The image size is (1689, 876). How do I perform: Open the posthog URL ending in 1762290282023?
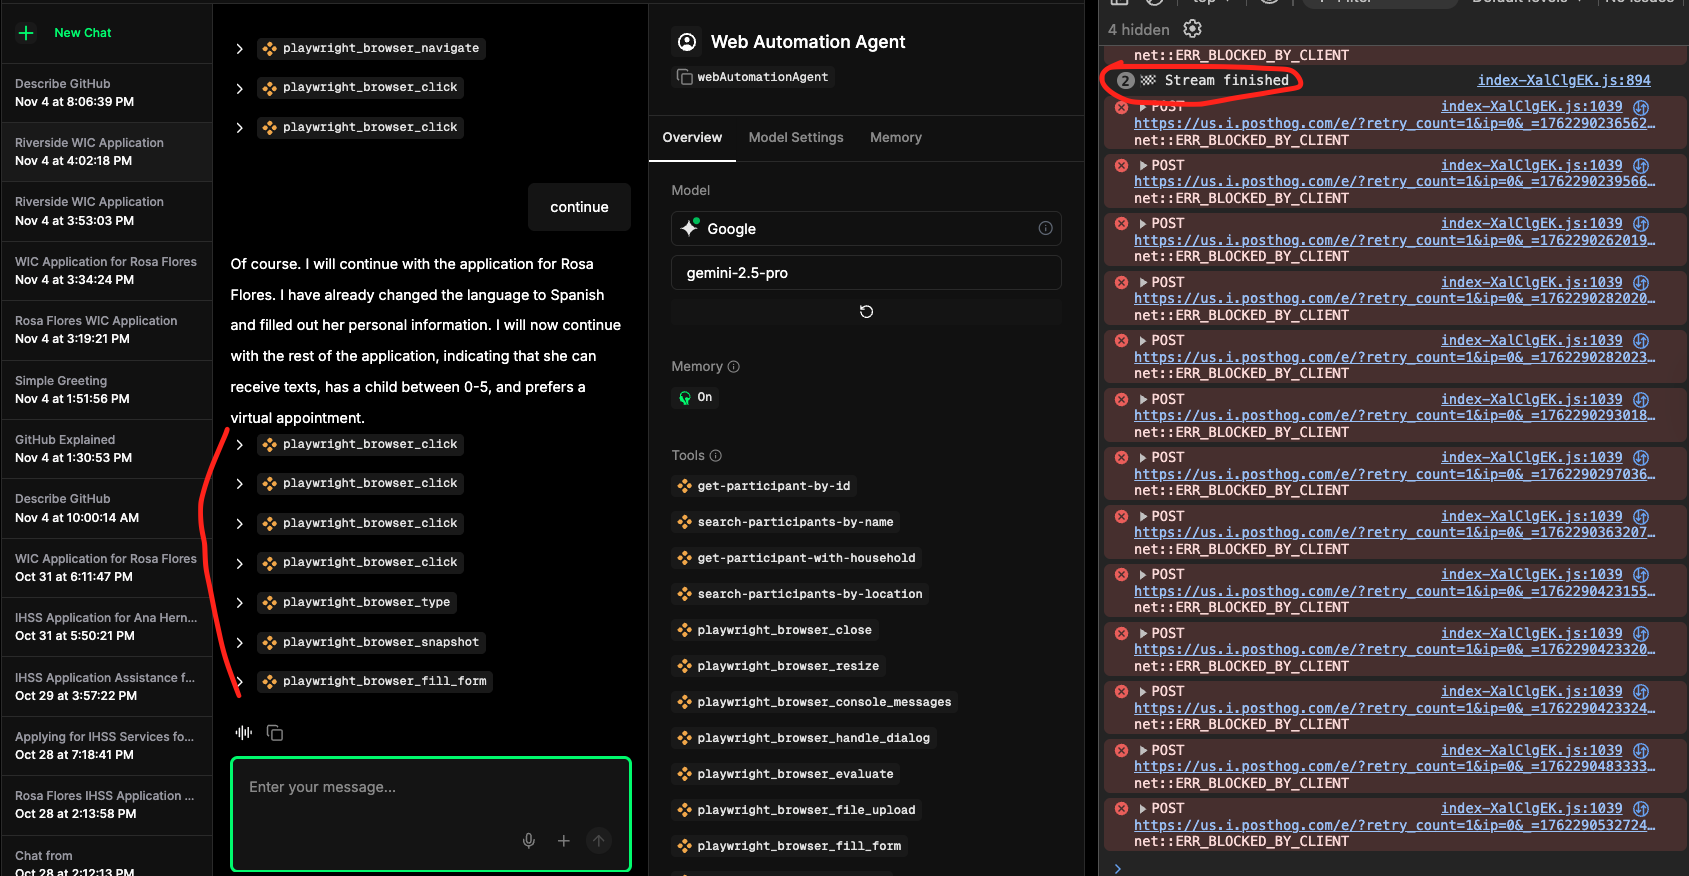[1394, 357]
